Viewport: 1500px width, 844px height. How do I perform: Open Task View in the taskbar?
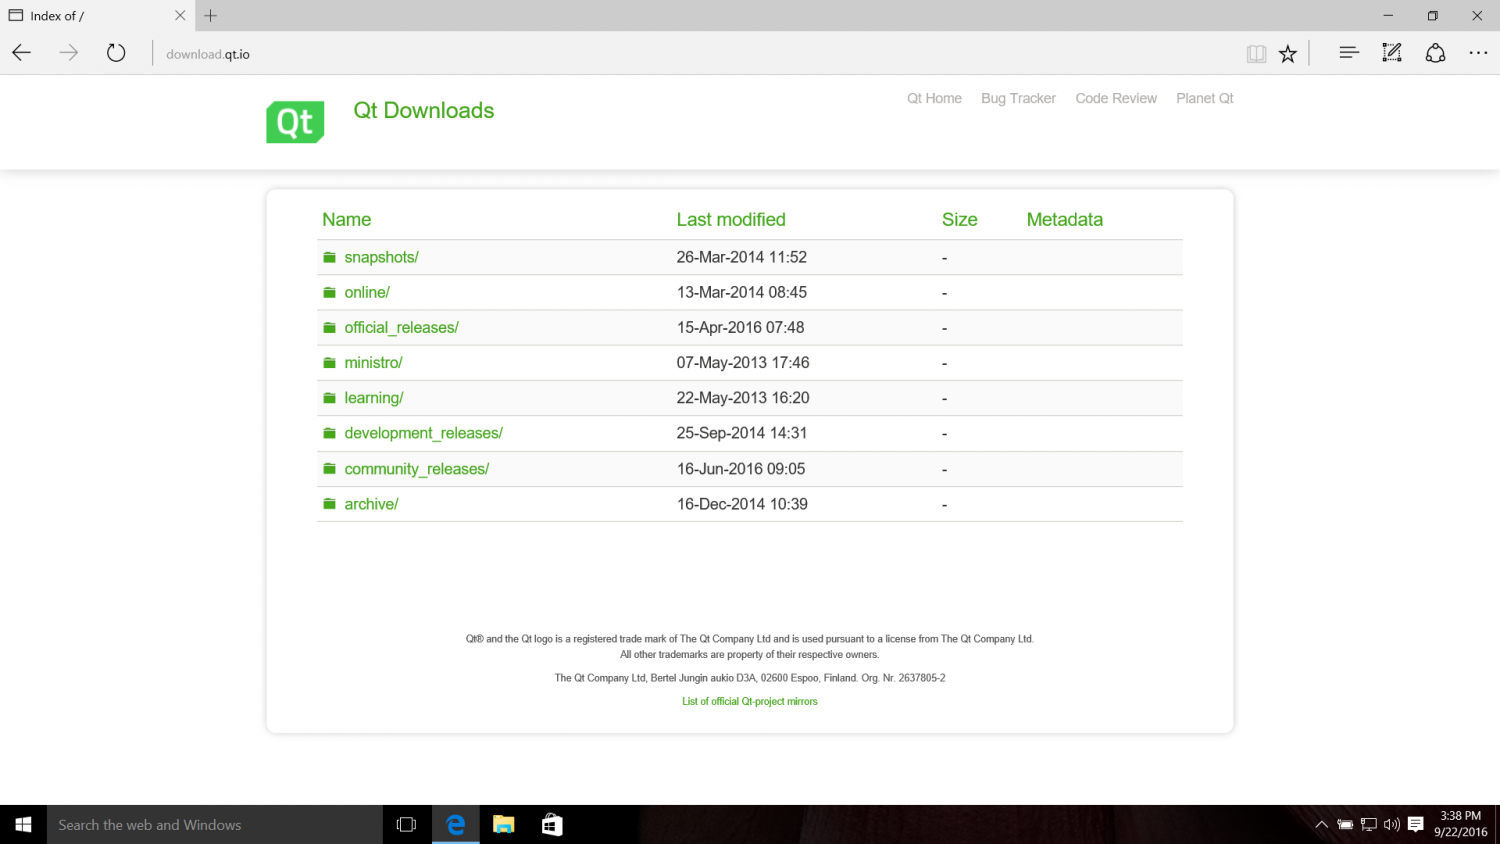coord(406,825)
